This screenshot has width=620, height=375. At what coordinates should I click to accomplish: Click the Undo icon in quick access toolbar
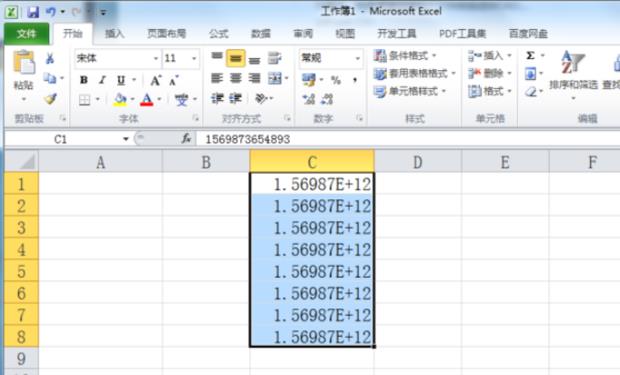point(51,12)
